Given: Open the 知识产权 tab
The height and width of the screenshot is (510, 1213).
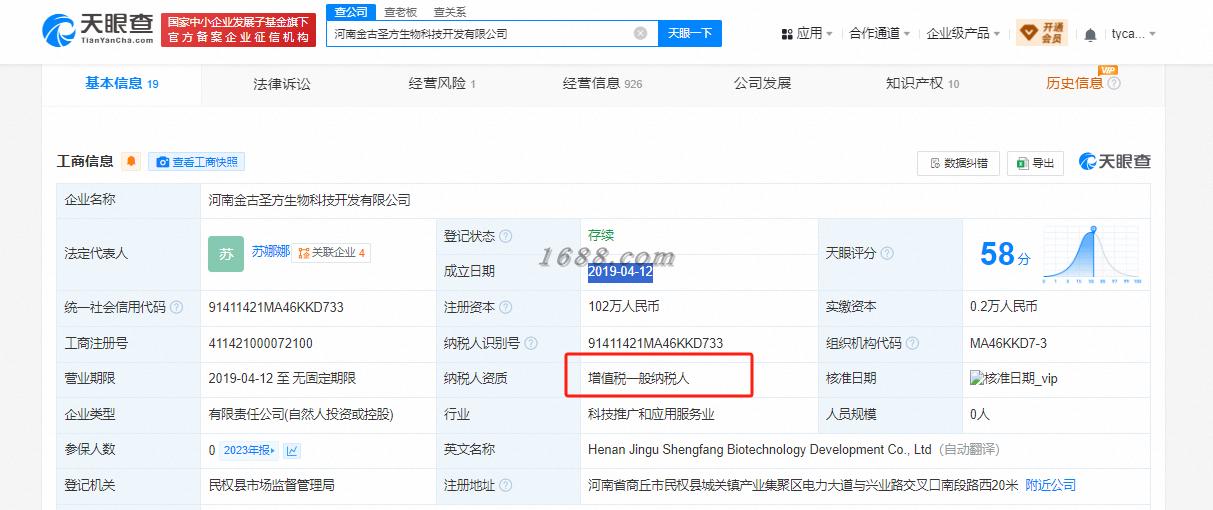Looking at the screenshot, I should pyautogui.click(x=922, y=84).
